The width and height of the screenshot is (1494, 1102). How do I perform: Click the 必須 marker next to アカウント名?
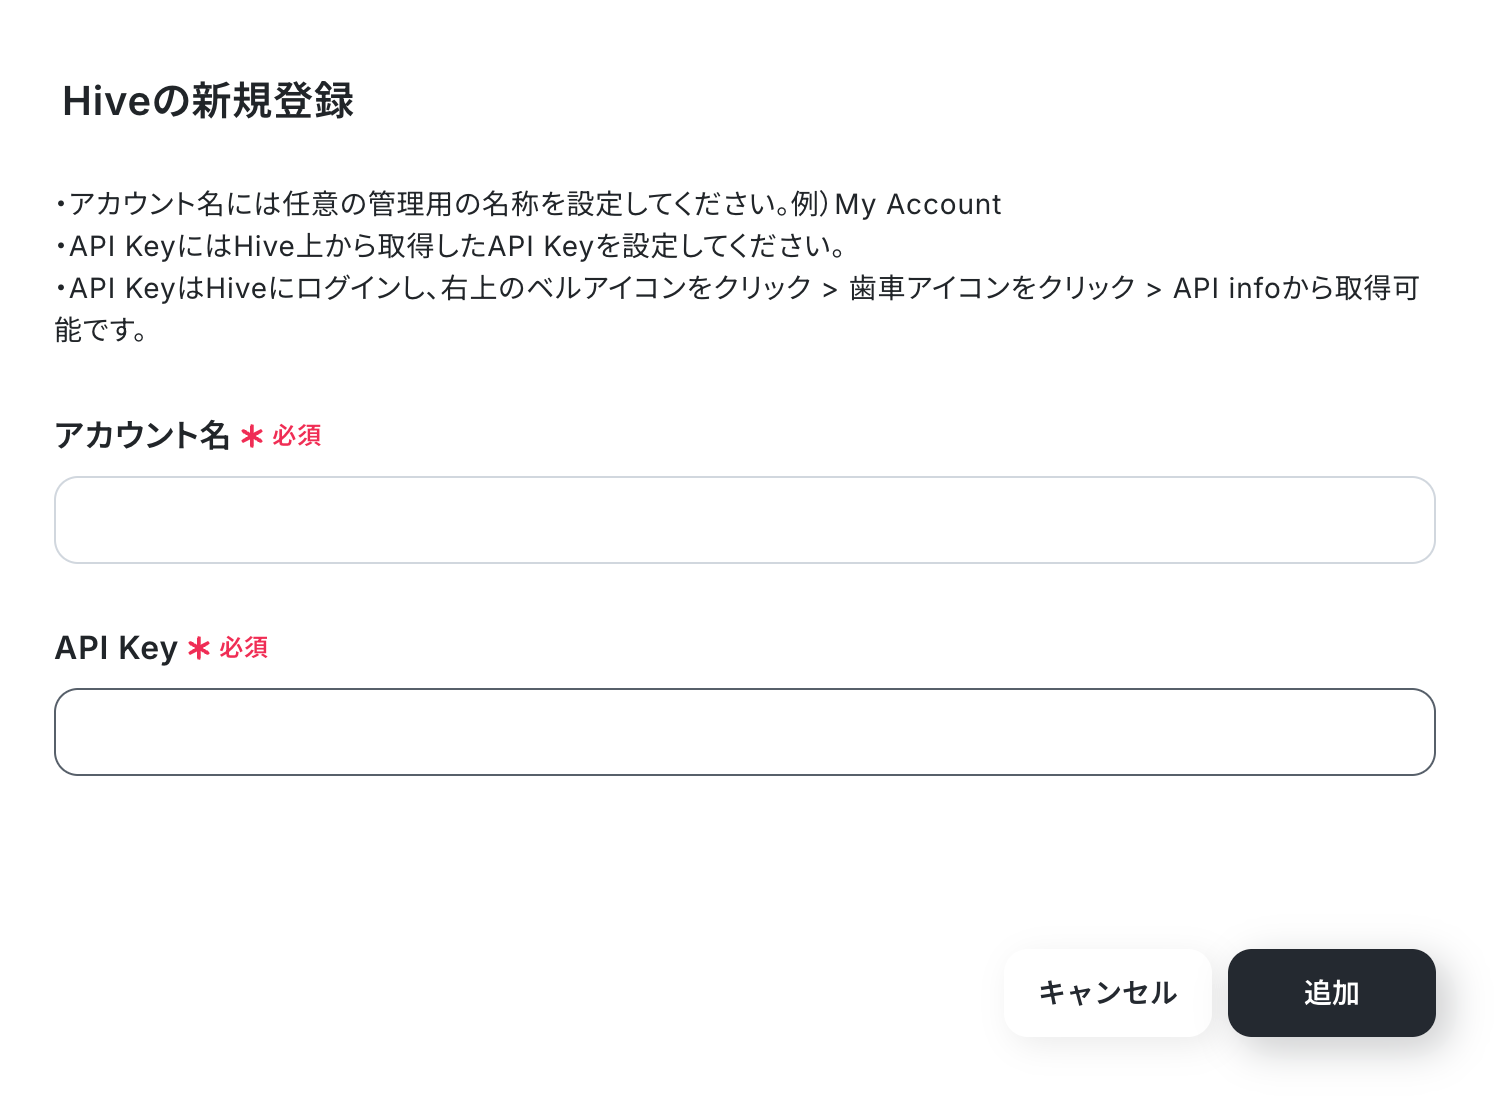pos(297,436)
